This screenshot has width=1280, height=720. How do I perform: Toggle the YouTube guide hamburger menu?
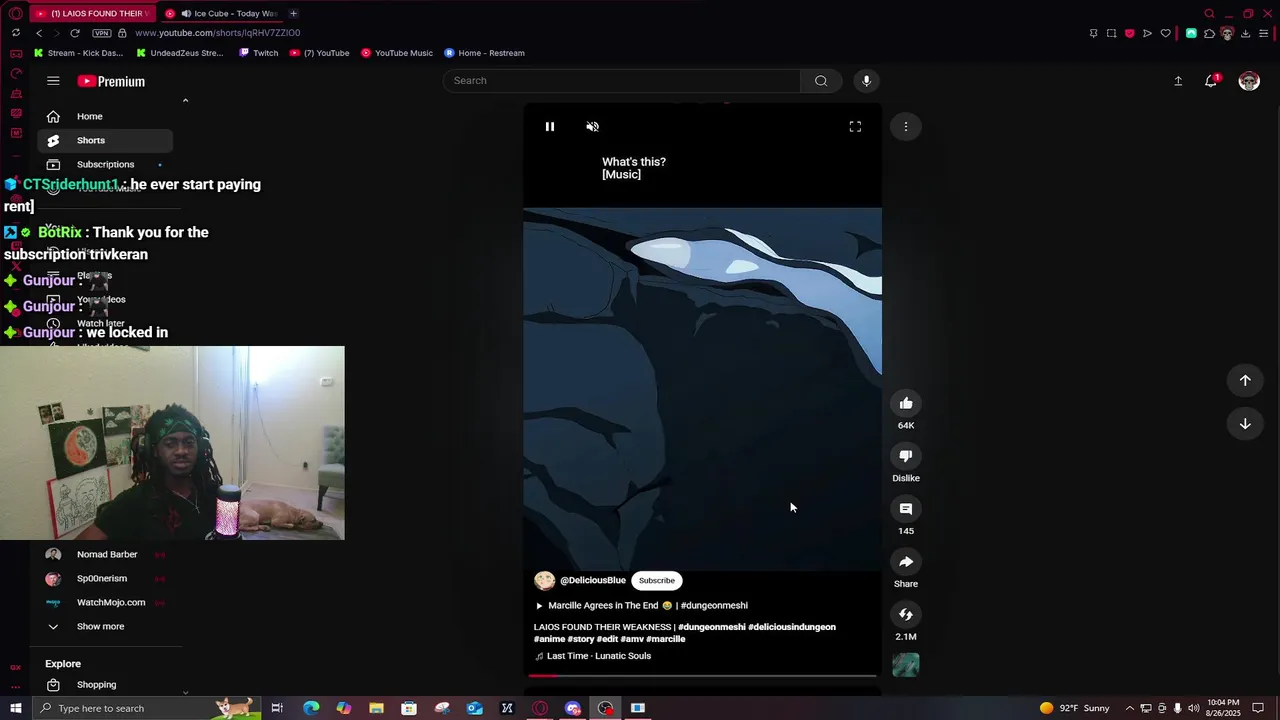(53, 81)
